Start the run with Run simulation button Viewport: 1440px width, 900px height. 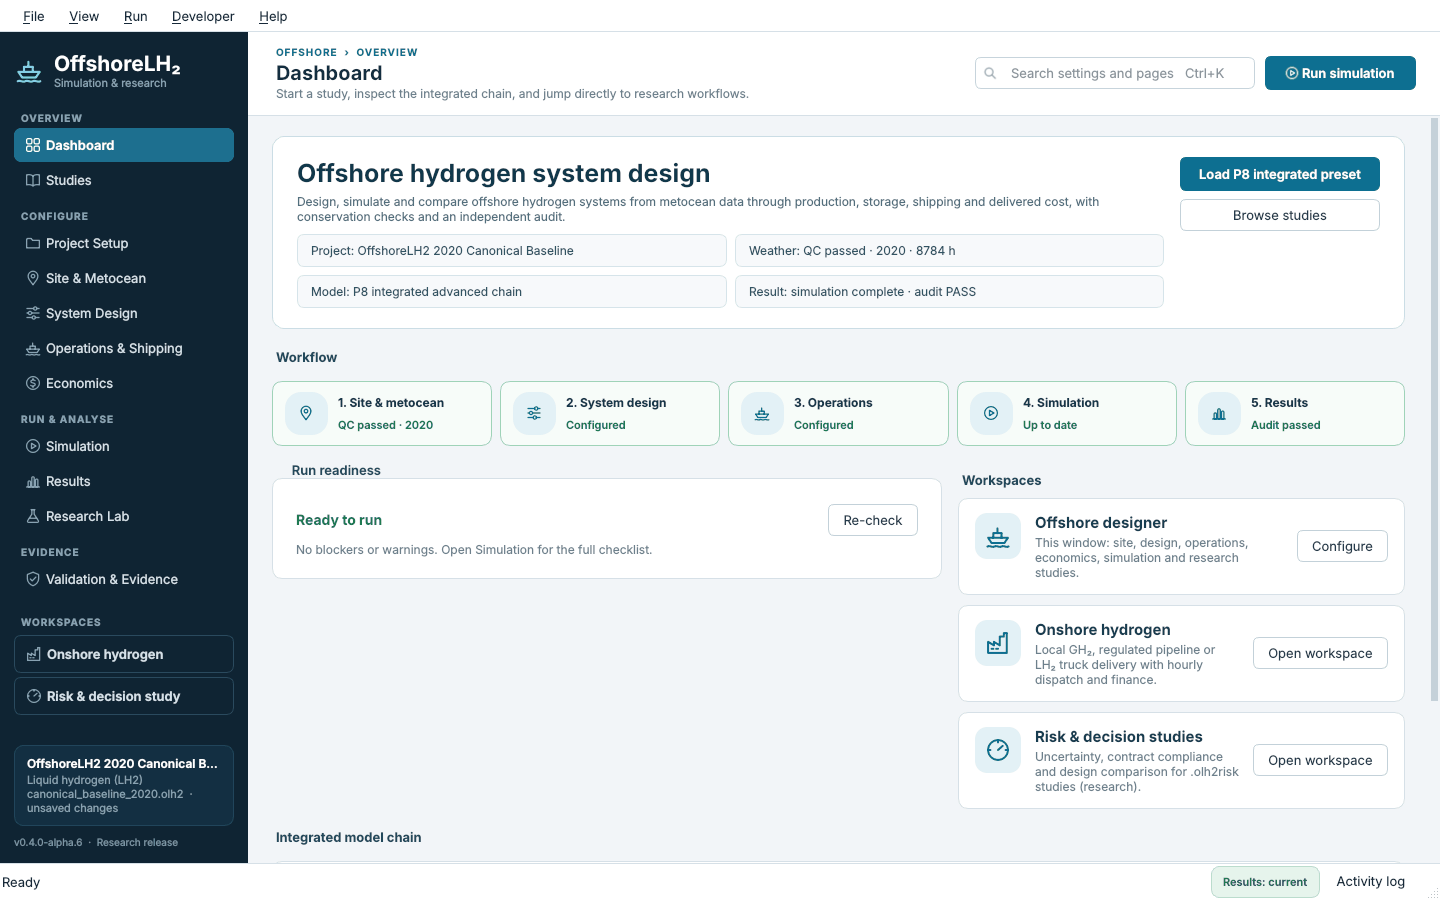pyautogui.click(x=1340, y=73)
